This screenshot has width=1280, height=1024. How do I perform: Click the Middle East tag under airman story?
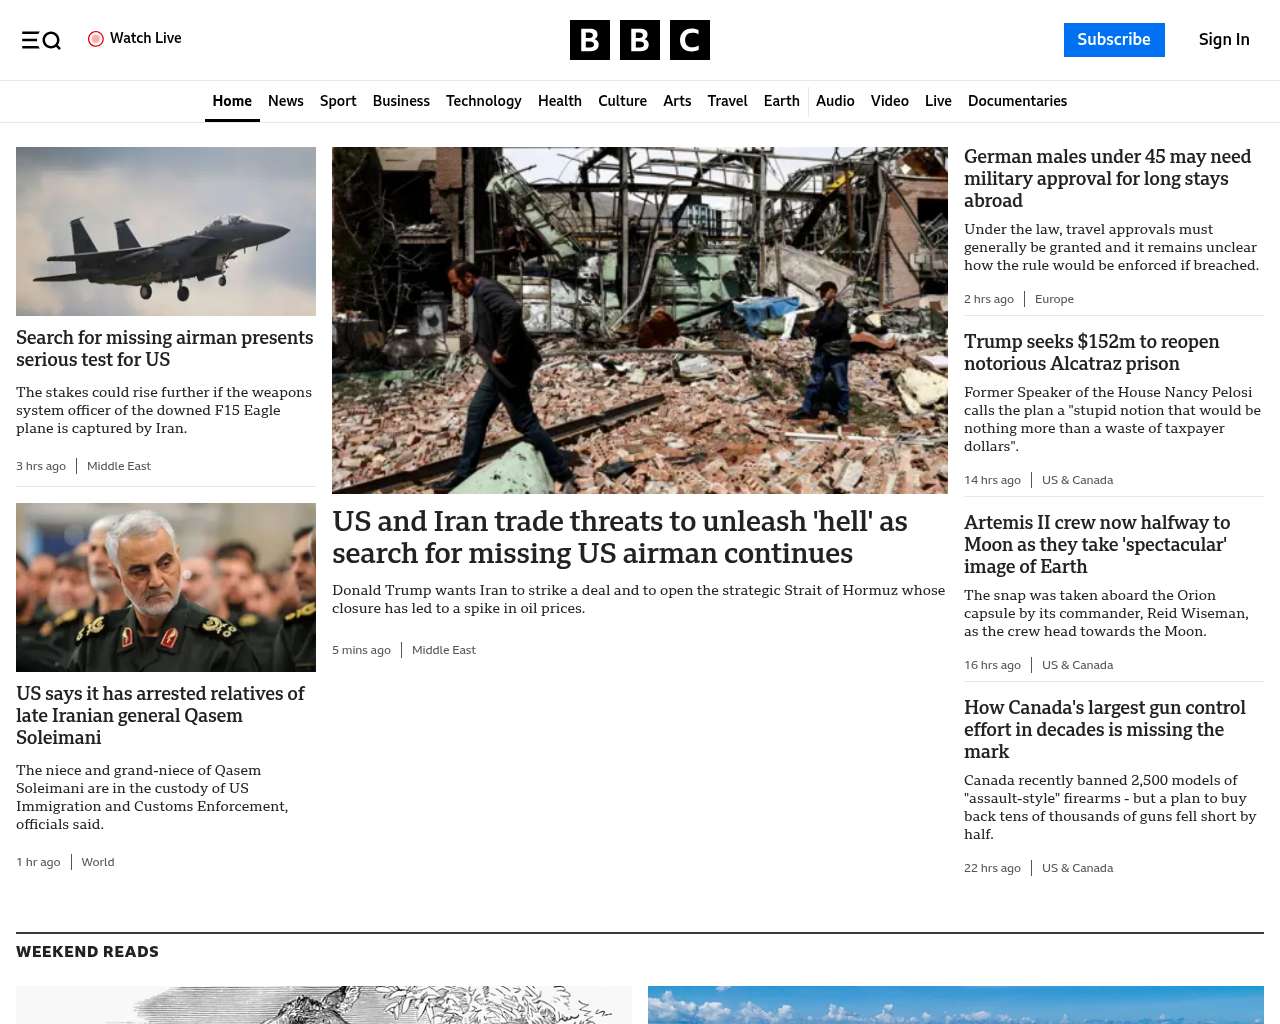[119, 466]
